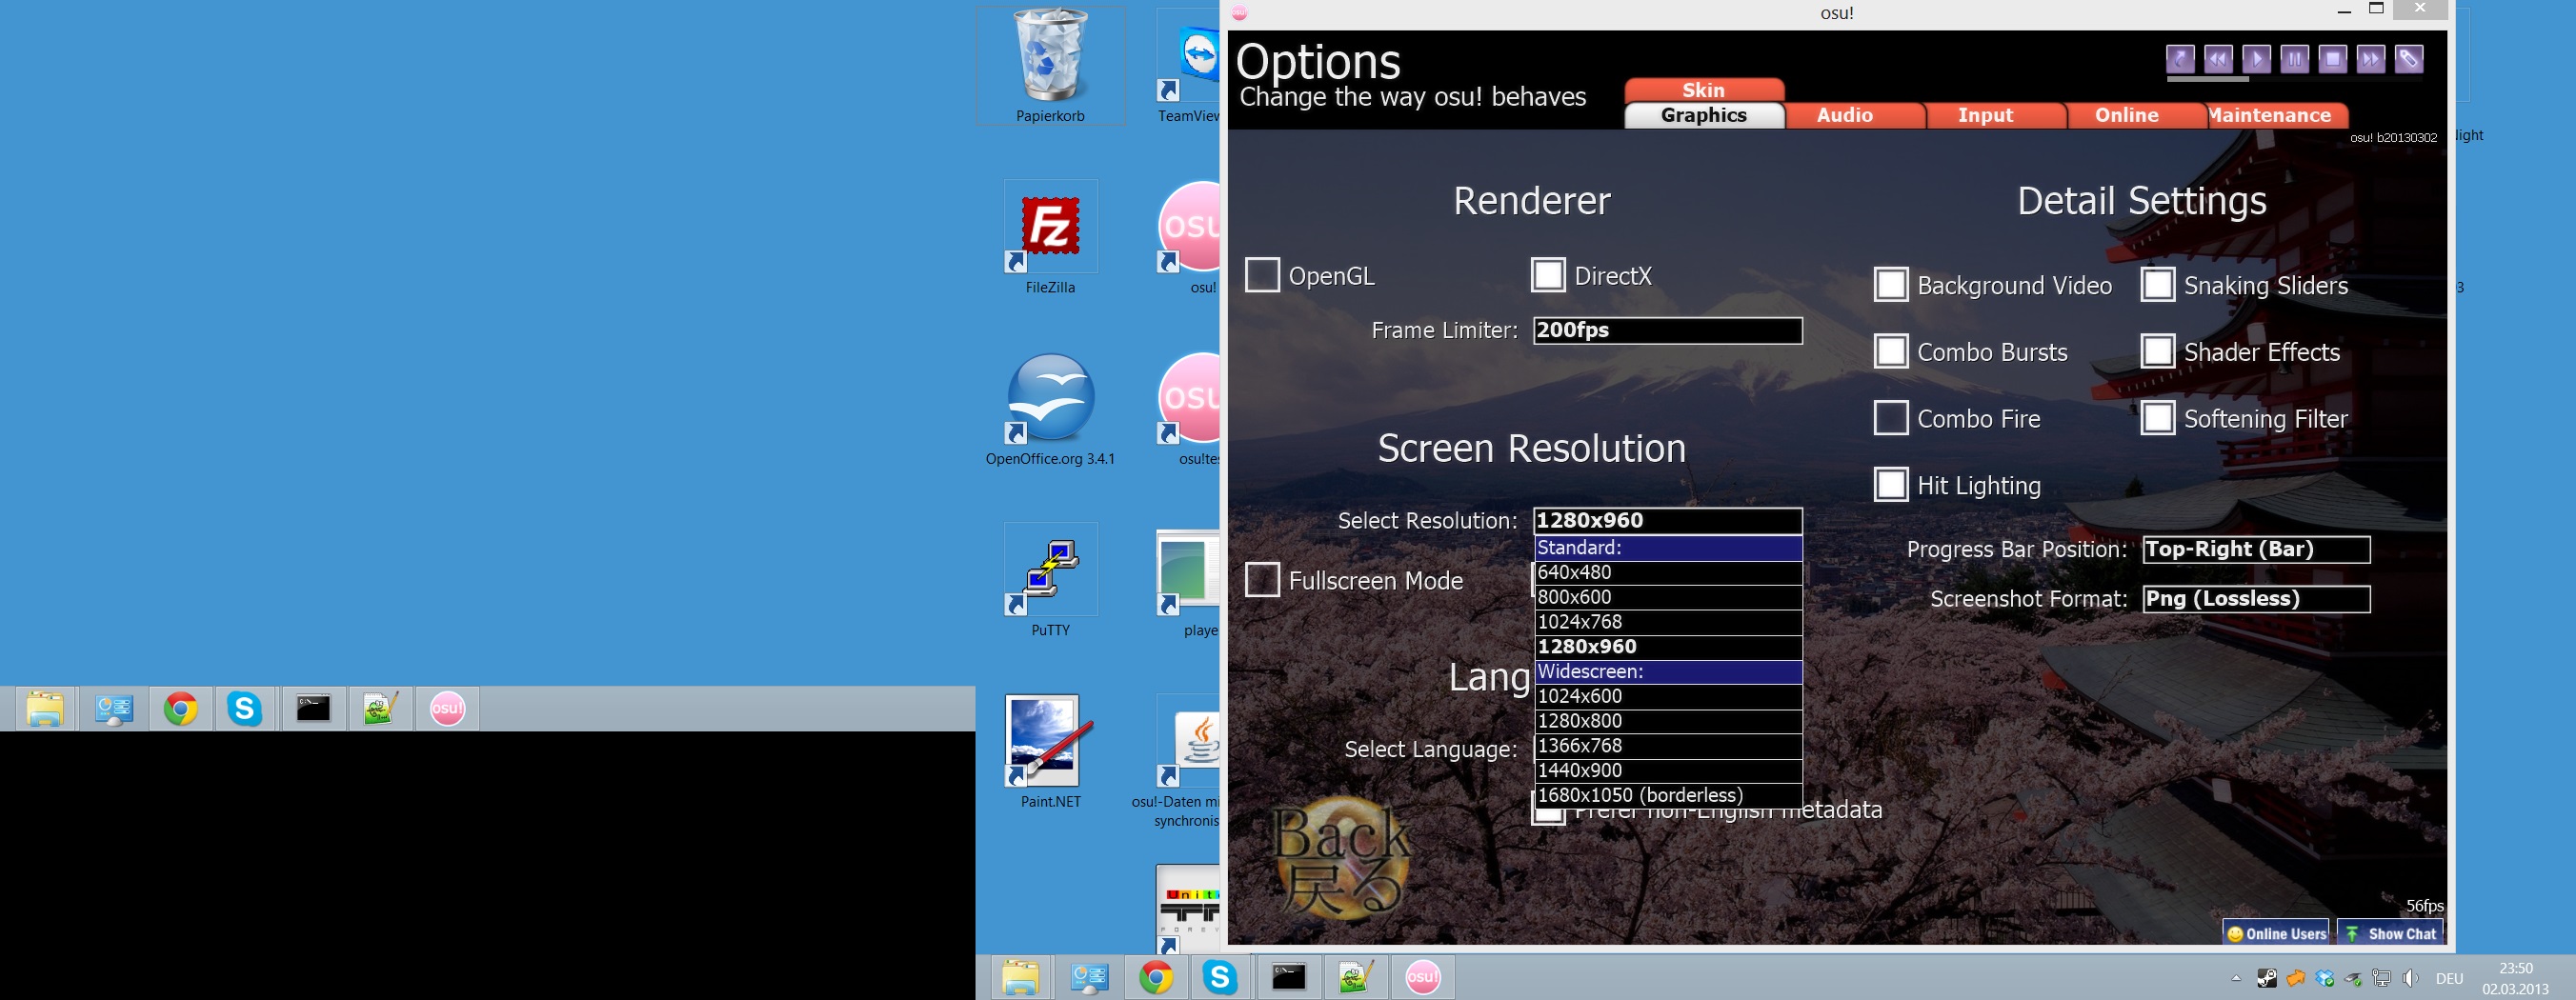The width and height of the screenshot is (2576, 1000).
Task: Click the Select Resolution dropdown header showing 1280x960
Action: point(1668,520)
